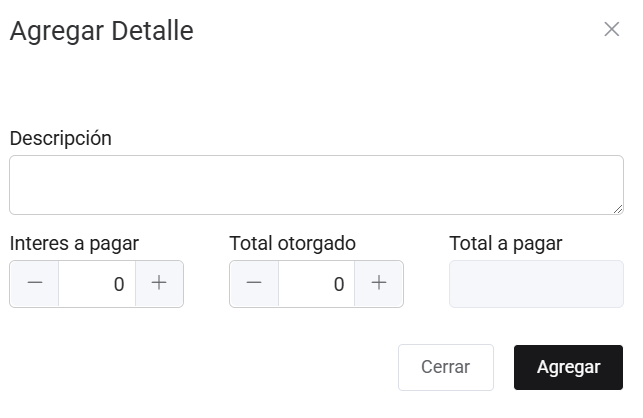Viewport: 643px width, 418px height.
Task: Decrease the Total otorgado value
Action: click(254, 284)
